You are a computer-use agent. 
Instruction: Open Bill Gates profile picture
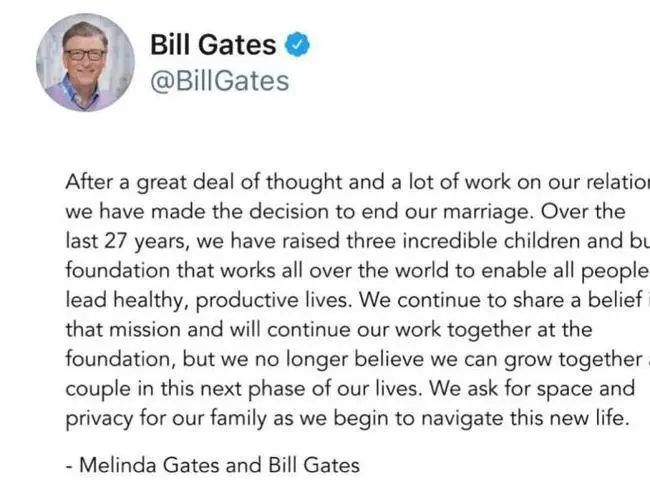point(85,63)
